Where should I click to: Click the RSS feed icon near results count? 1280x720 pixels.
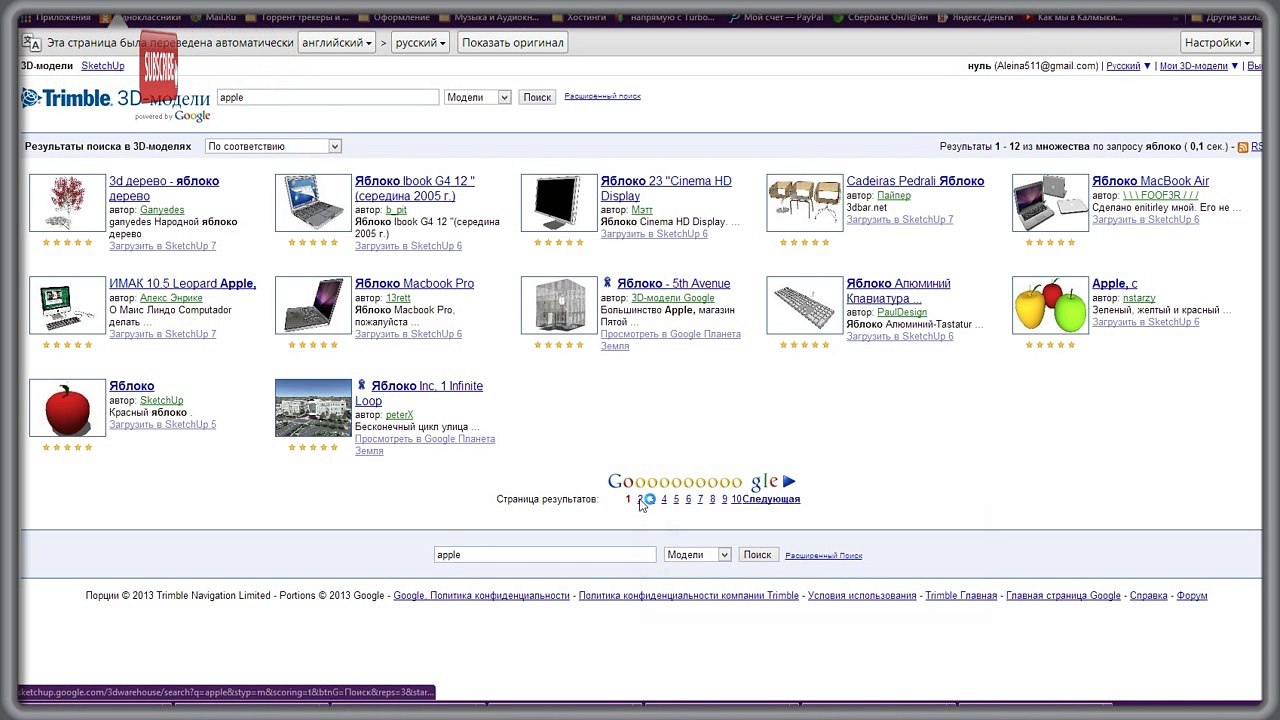(x=1243, y=147)
